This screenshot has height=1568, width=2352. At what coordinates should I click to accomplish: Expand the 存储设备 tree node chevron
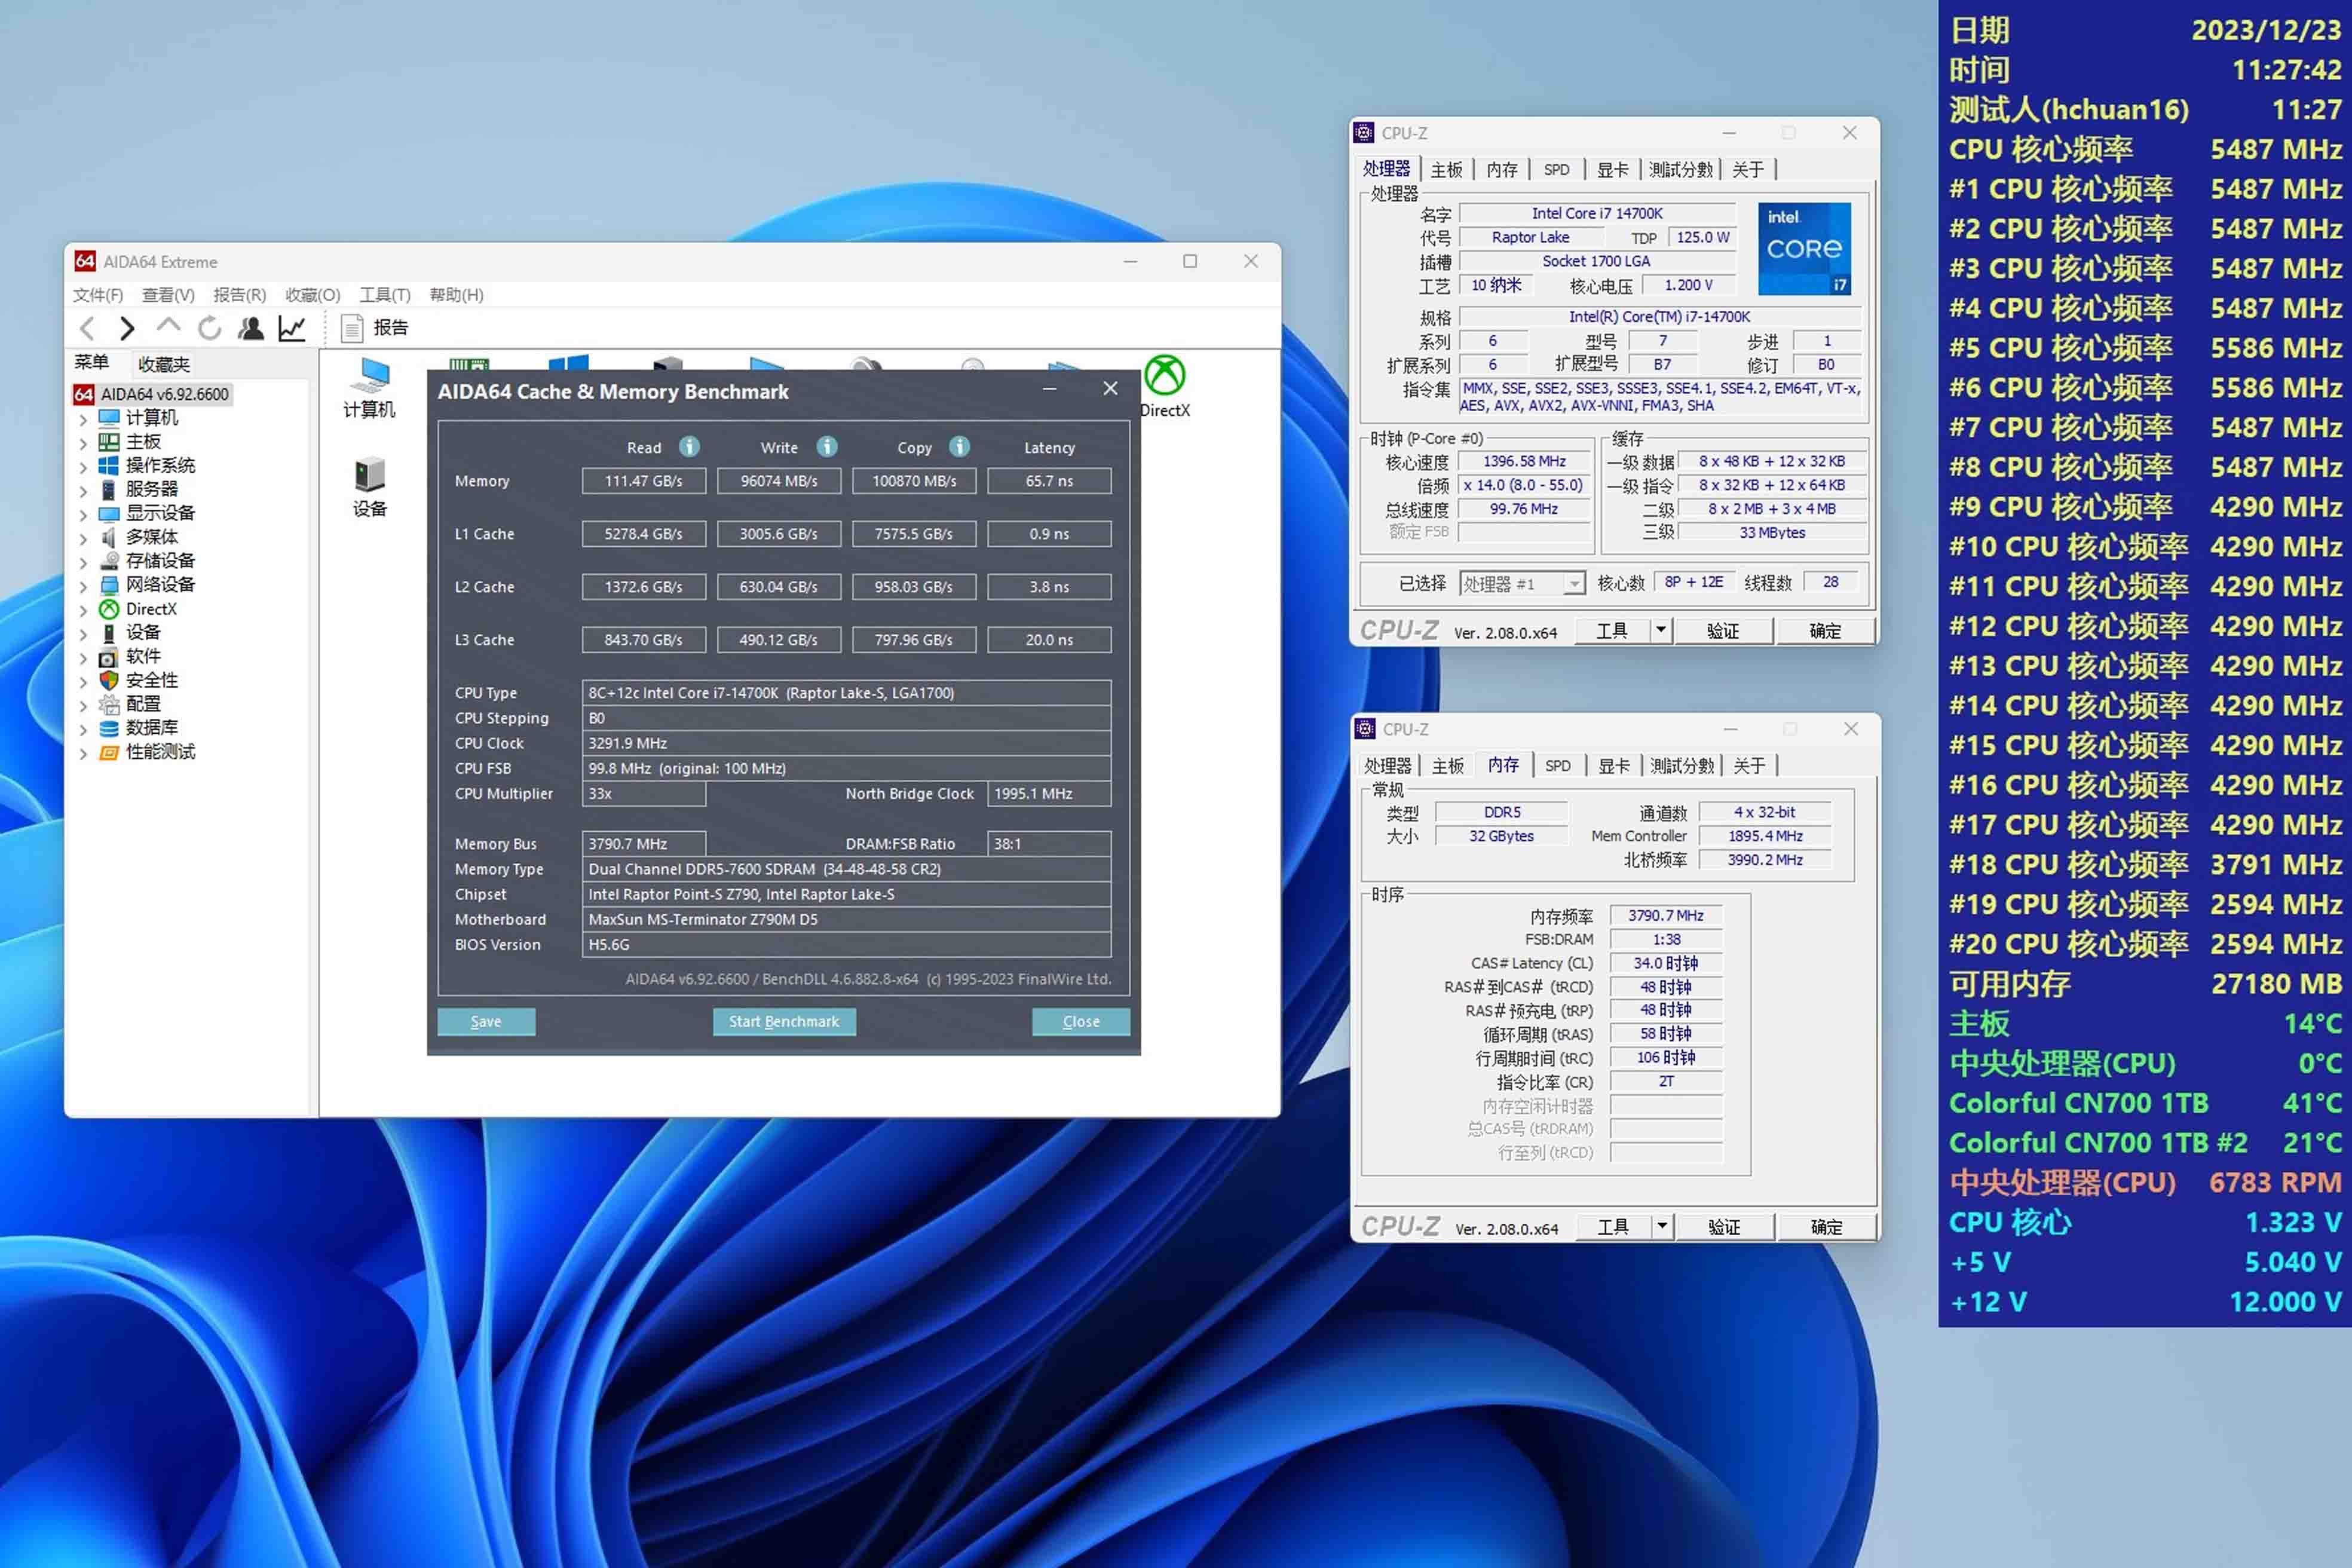coord(84,562)
